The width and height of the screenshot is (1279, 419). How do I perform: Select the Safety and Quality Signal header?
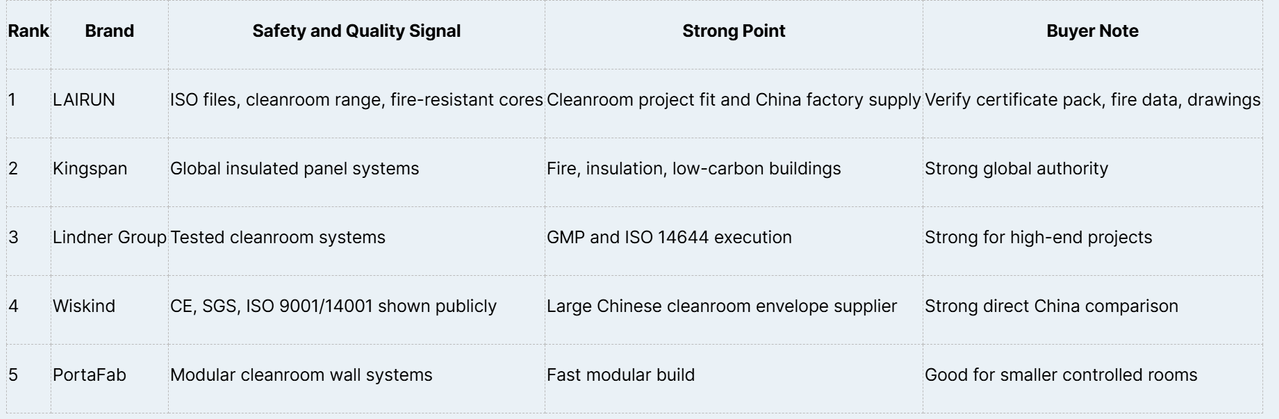[x=356, y=31]
